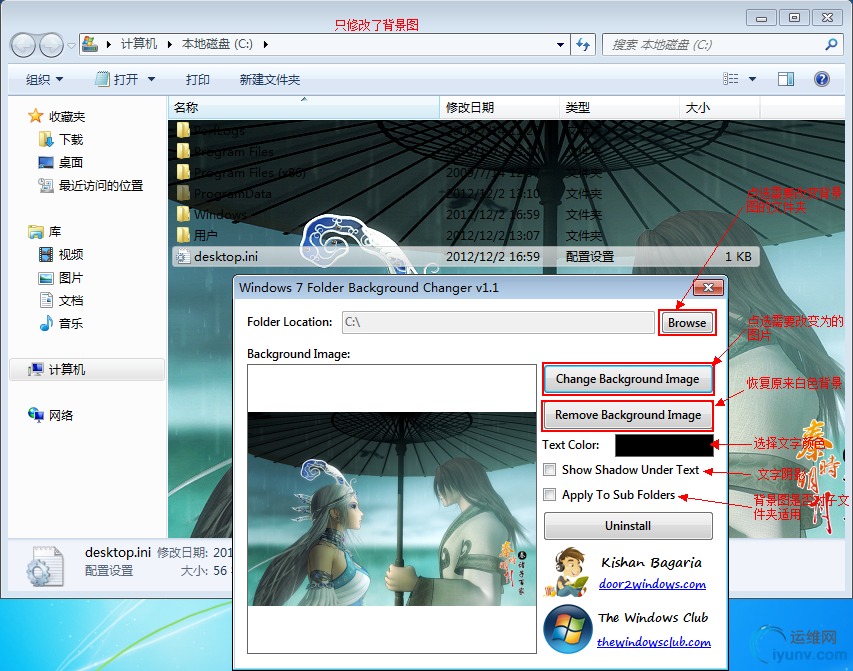
Task: Click Browse to choose folder location
Action: (687, 323)
